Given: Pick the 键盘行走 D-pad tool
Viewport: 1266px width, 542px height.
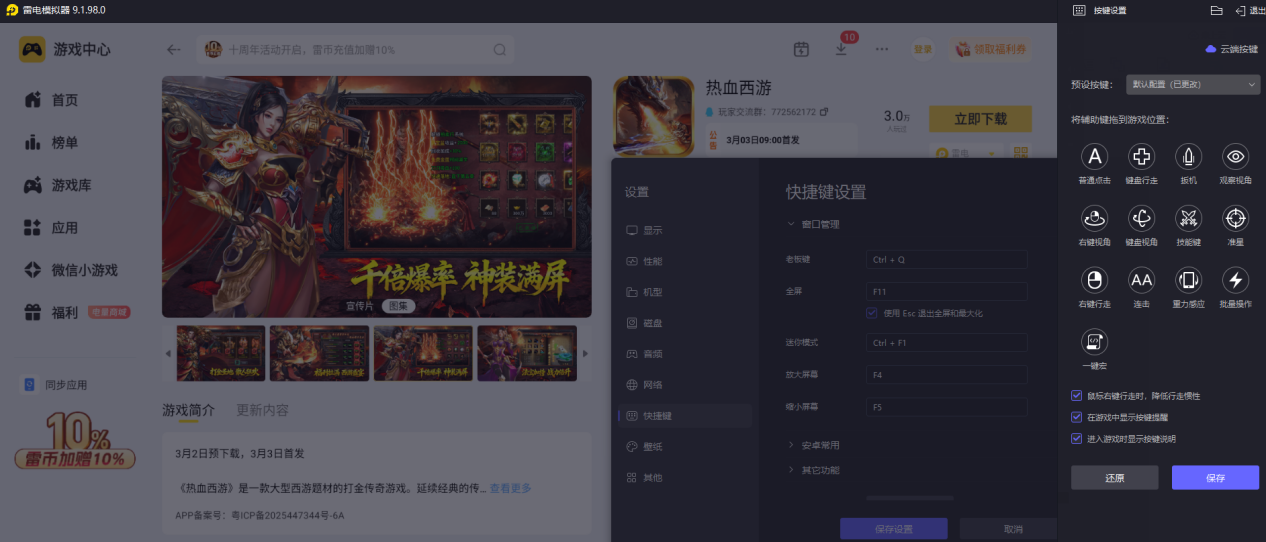Looking at the screenshot, I should pos(1142,156).
